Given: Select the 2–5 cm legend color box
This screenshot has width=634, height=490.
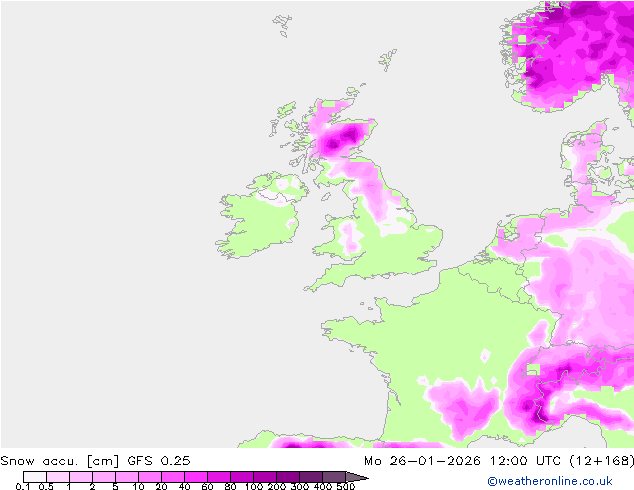Looking at the screenshot, I should 104,477.
